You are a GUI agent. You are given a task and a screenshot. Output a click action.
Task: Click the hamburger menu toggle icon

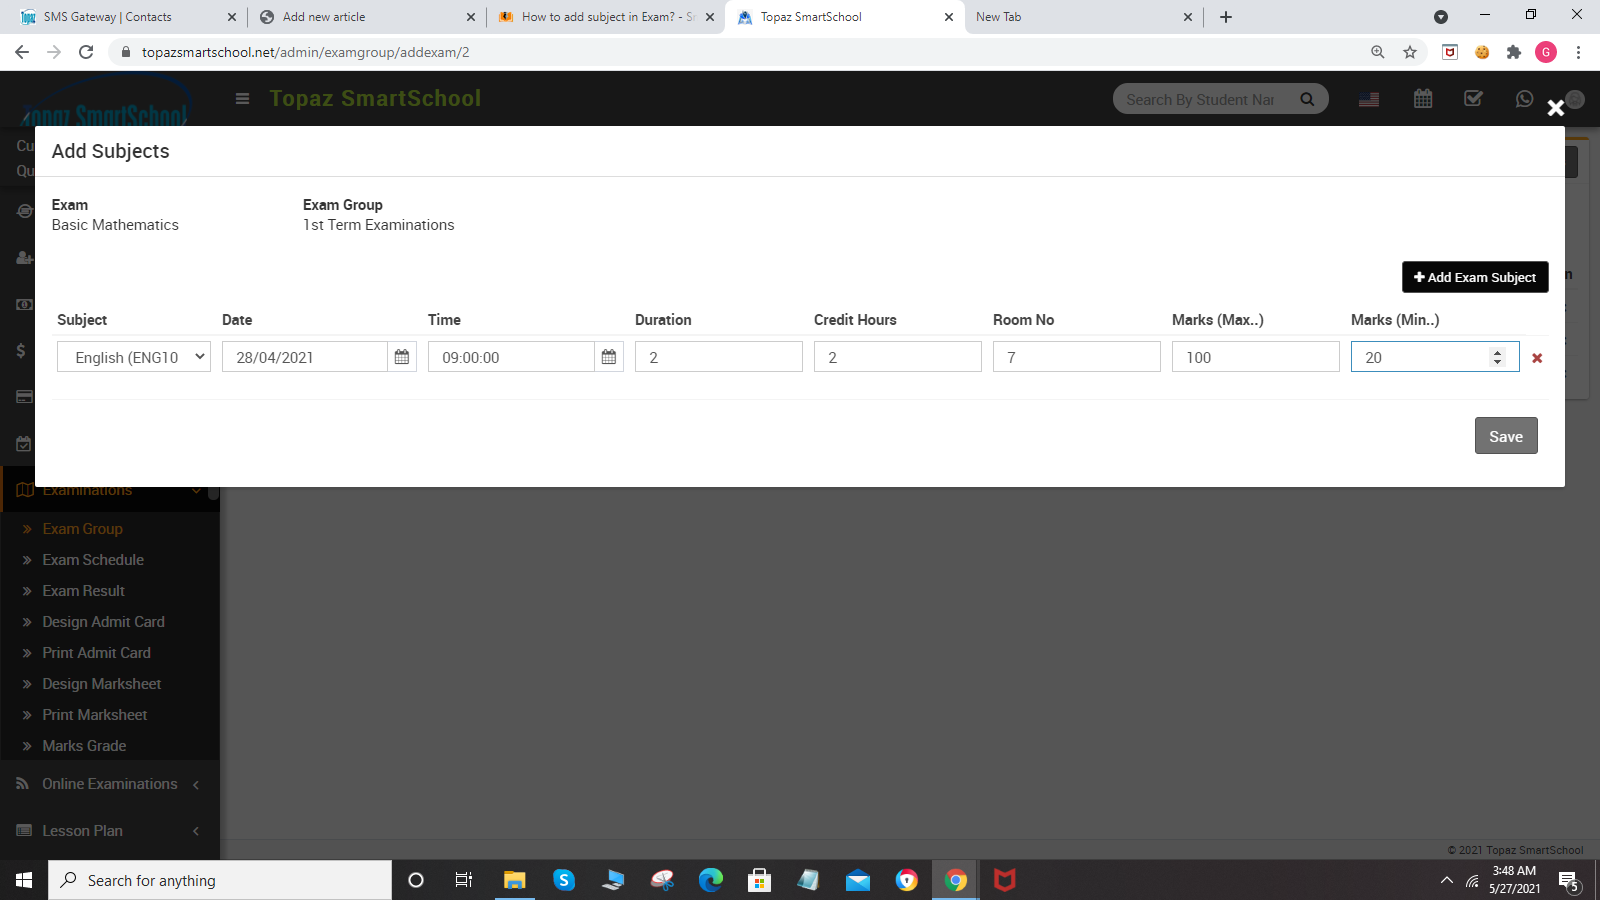tap(242, 98)
